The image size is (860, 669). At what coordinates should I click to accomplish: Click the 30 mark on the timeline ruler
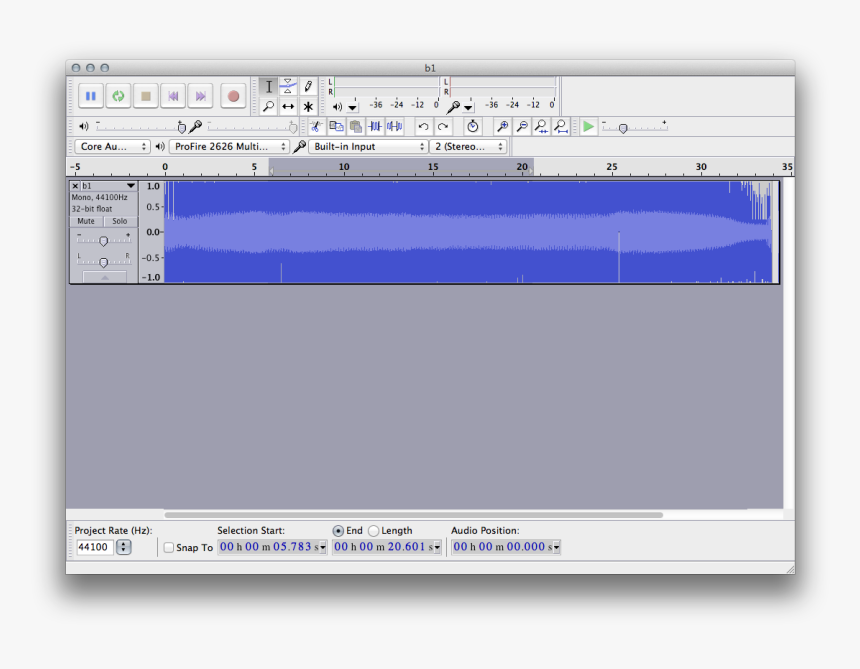(x=701, y=167)
